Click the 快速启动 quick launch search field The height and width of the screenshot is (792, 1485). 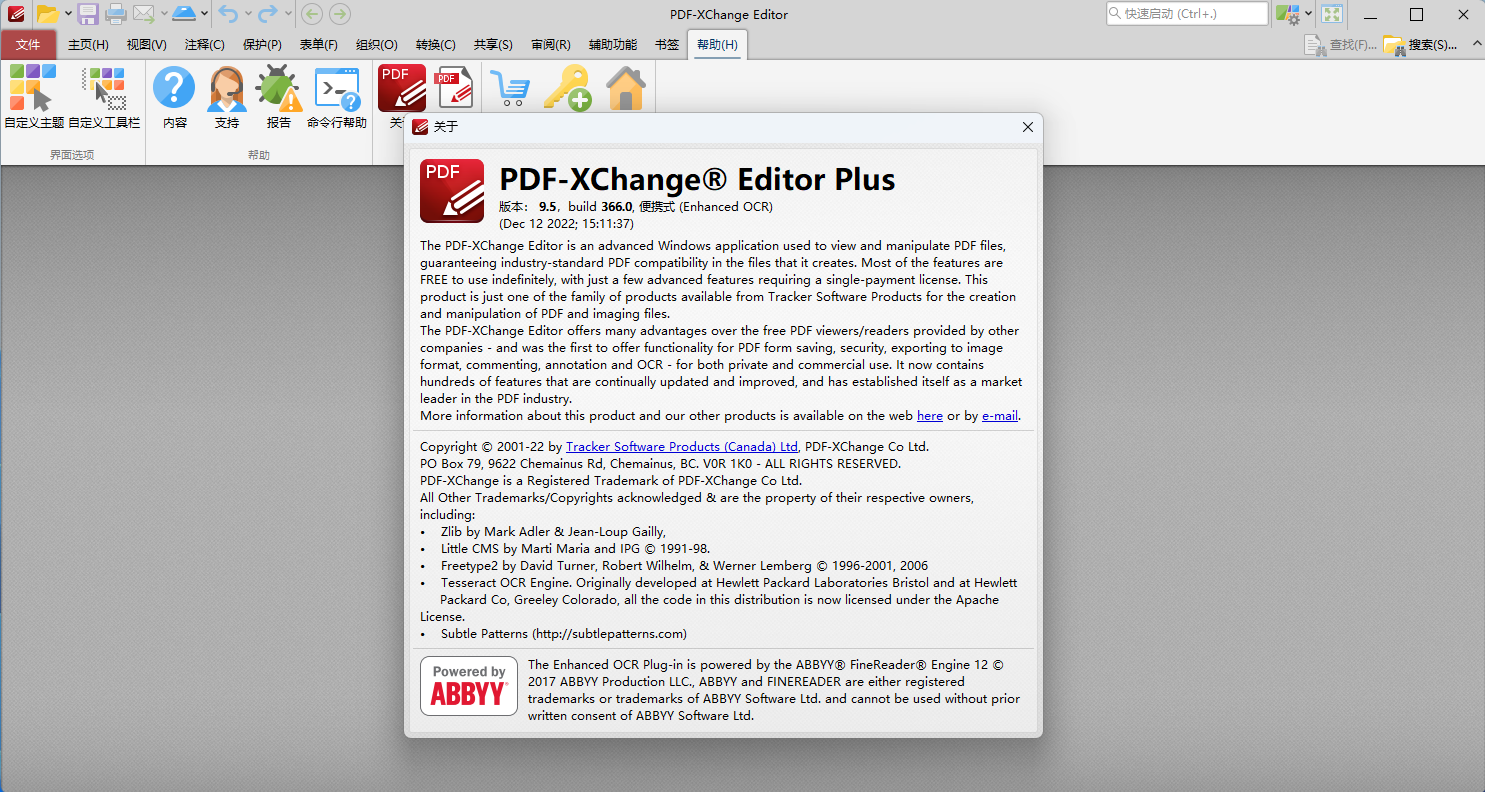(x=1187, y=14)
